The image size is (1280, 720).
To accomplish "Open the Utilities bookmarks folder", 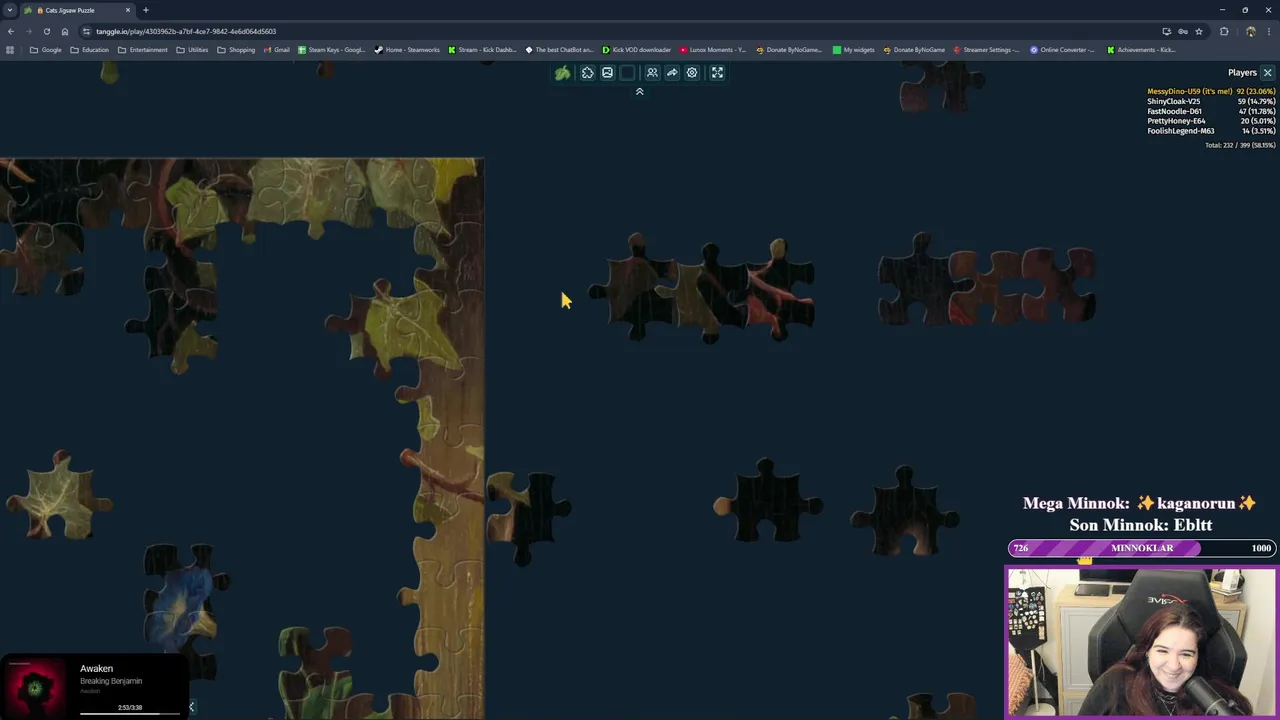I will [x=192, y=49].
